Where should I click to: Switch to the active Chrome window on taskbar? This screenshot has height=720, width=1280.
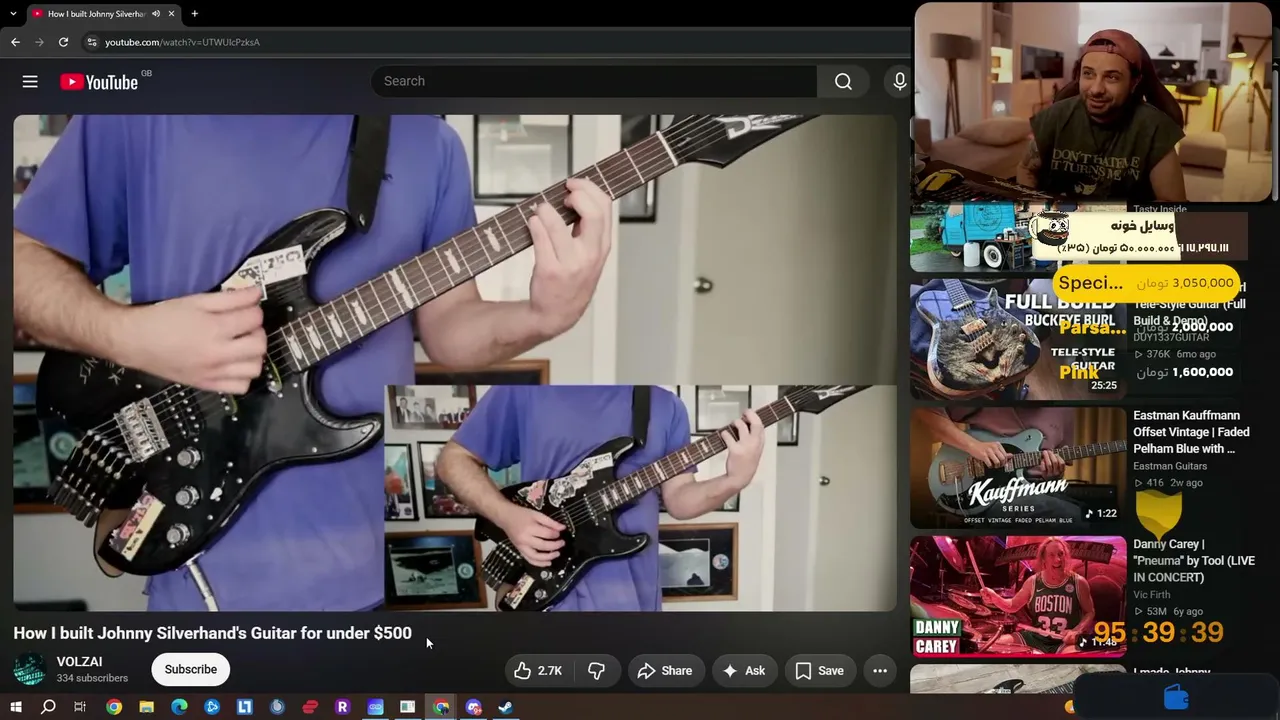pyautogui.click(x=441, y=707)
